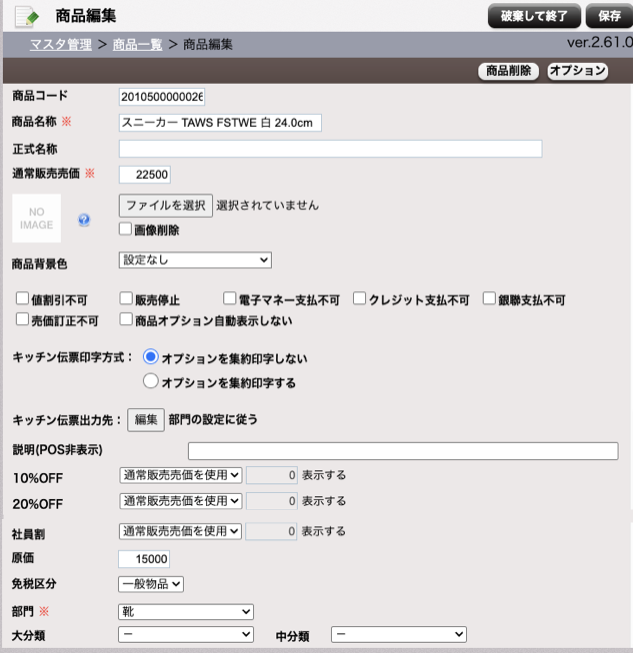633x653 pixels.
Task: Tick the クレジット支払不可 checkbox
Action: coord(360,299)
